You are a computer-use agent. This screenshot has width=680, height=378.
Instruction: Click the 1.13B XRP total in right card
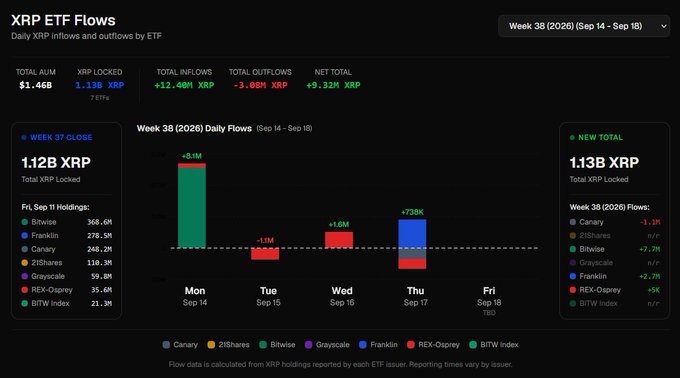(604, 163)
